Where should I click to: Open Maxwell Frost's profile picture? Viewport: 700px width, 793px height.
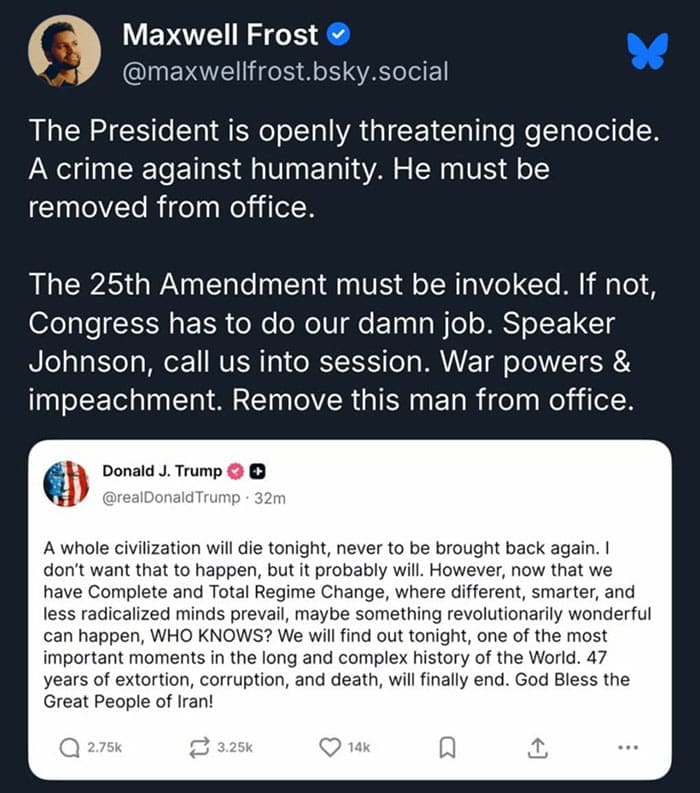64,50
